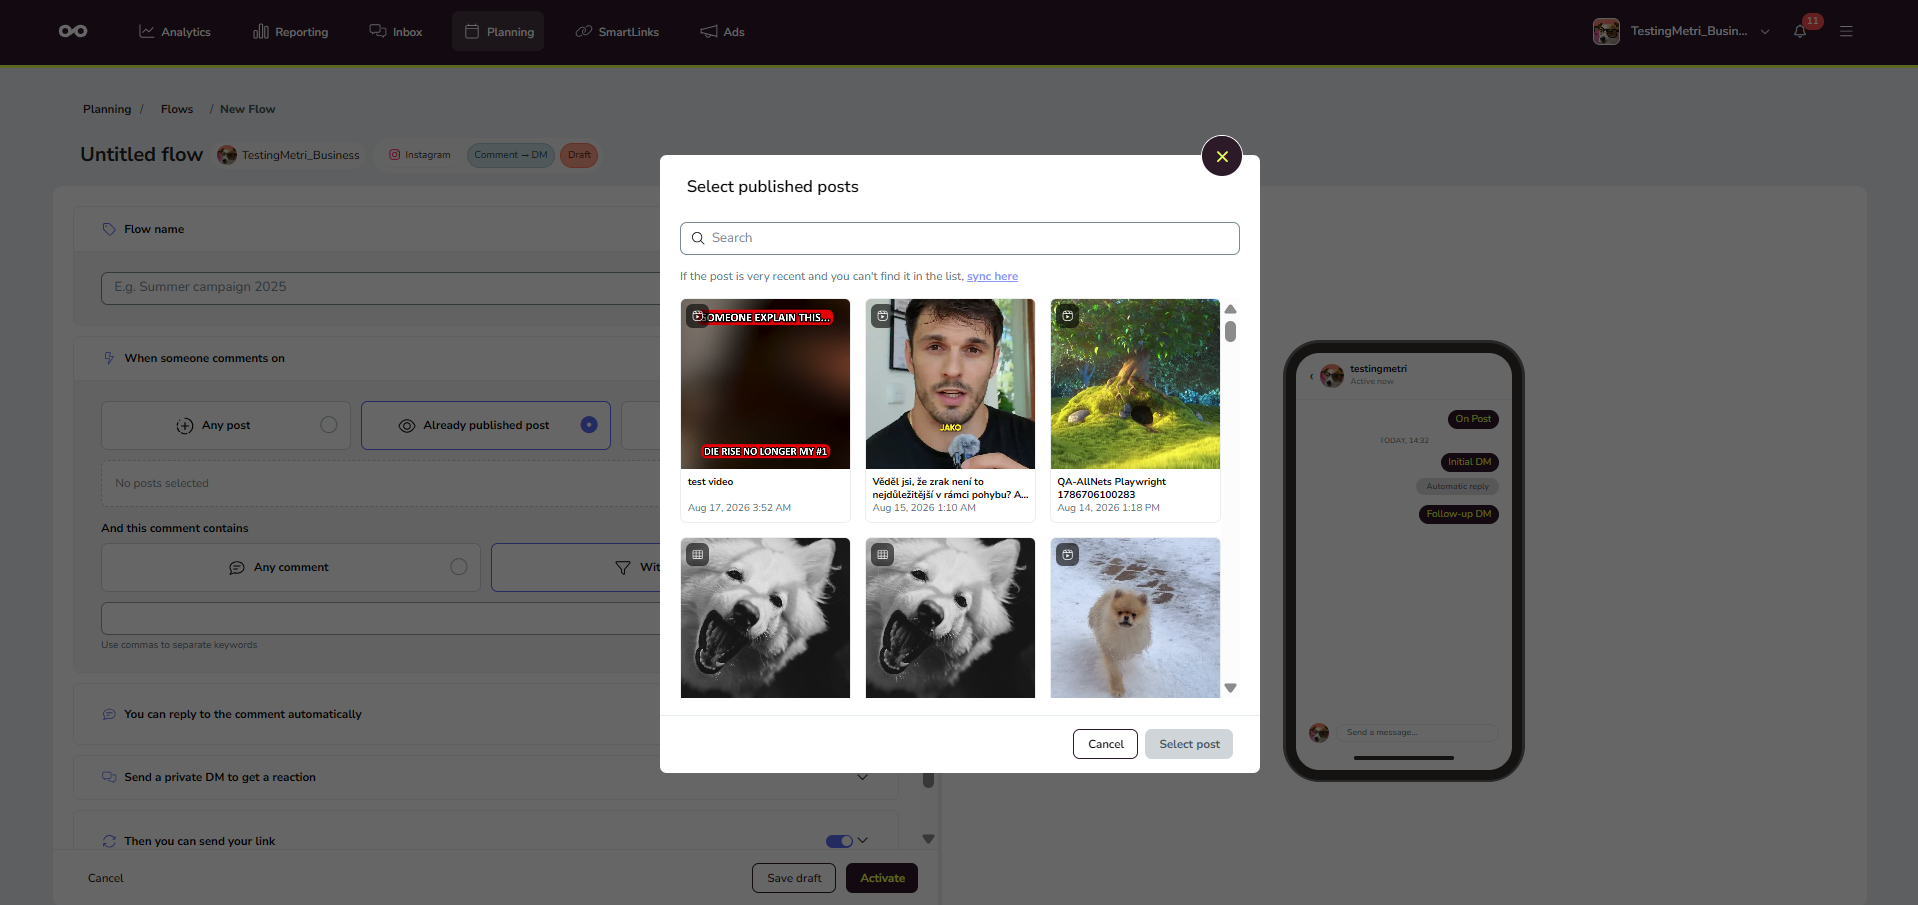Click the comment icon beside automatic reply section

(109, 714)
